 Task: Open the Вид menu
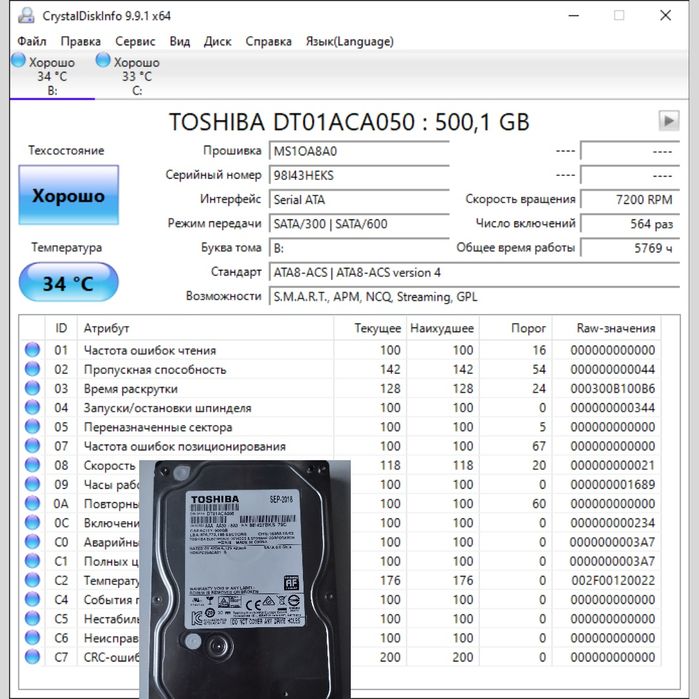coord(180,41)
